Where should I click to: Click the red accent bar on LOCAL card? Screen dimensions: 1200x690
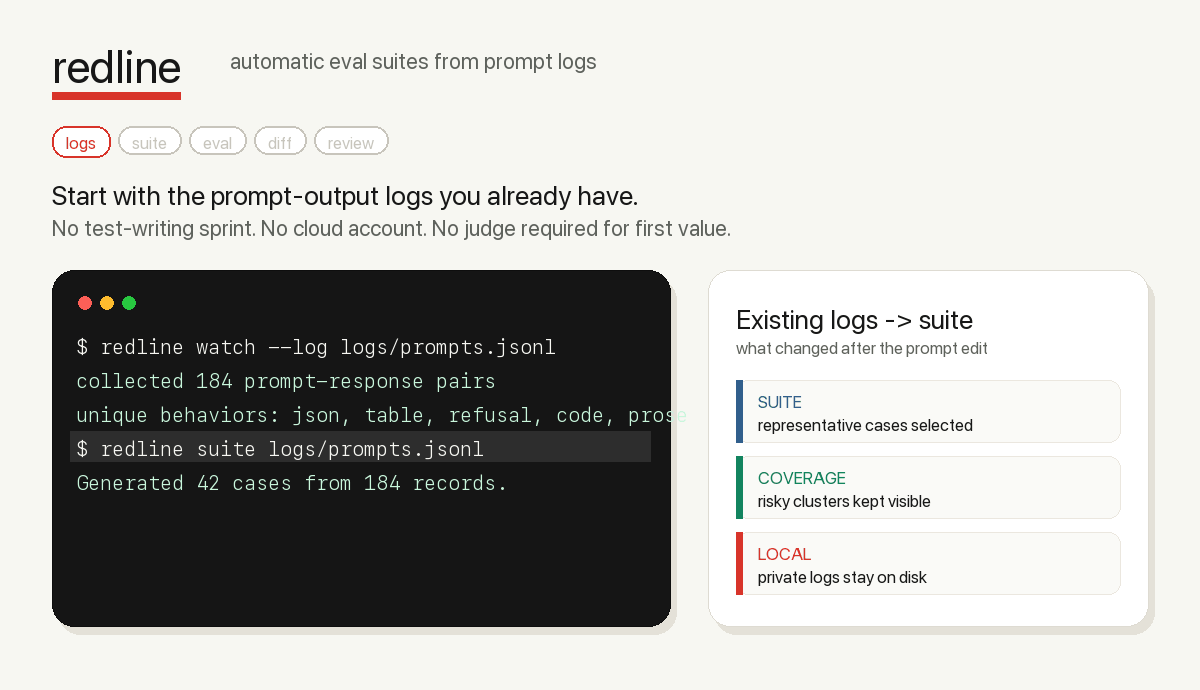pyautogui.click(x=739, y=563)
